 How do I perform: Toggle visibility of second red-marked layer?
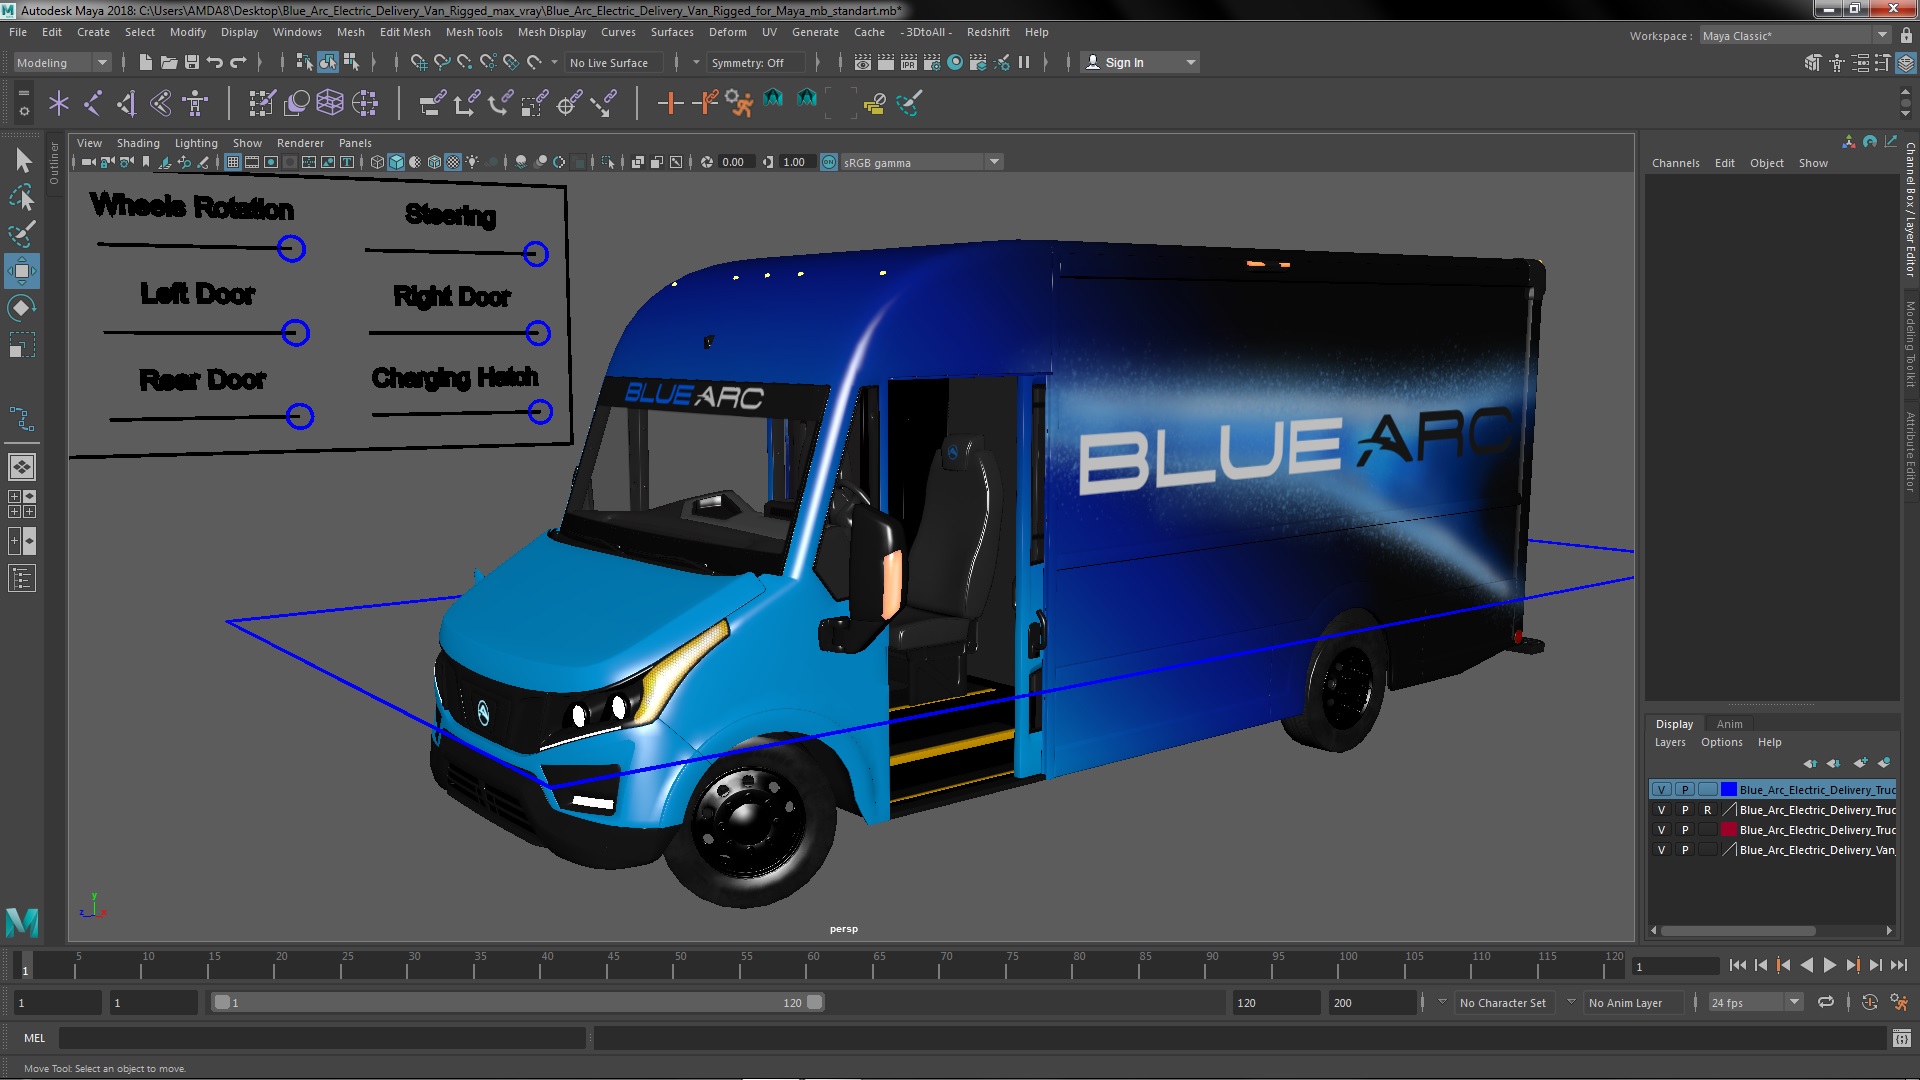click(x=1660, y=829)
